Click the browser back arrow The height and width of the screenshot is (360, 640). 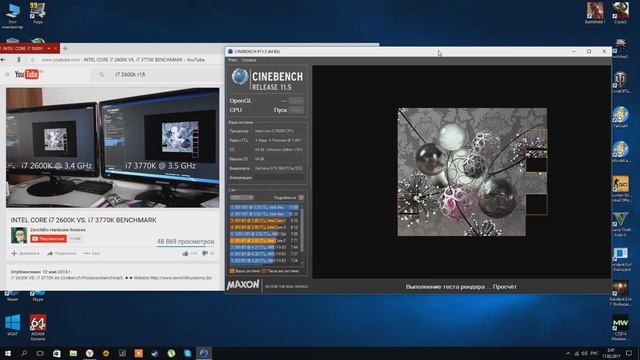tap(3, 60)
